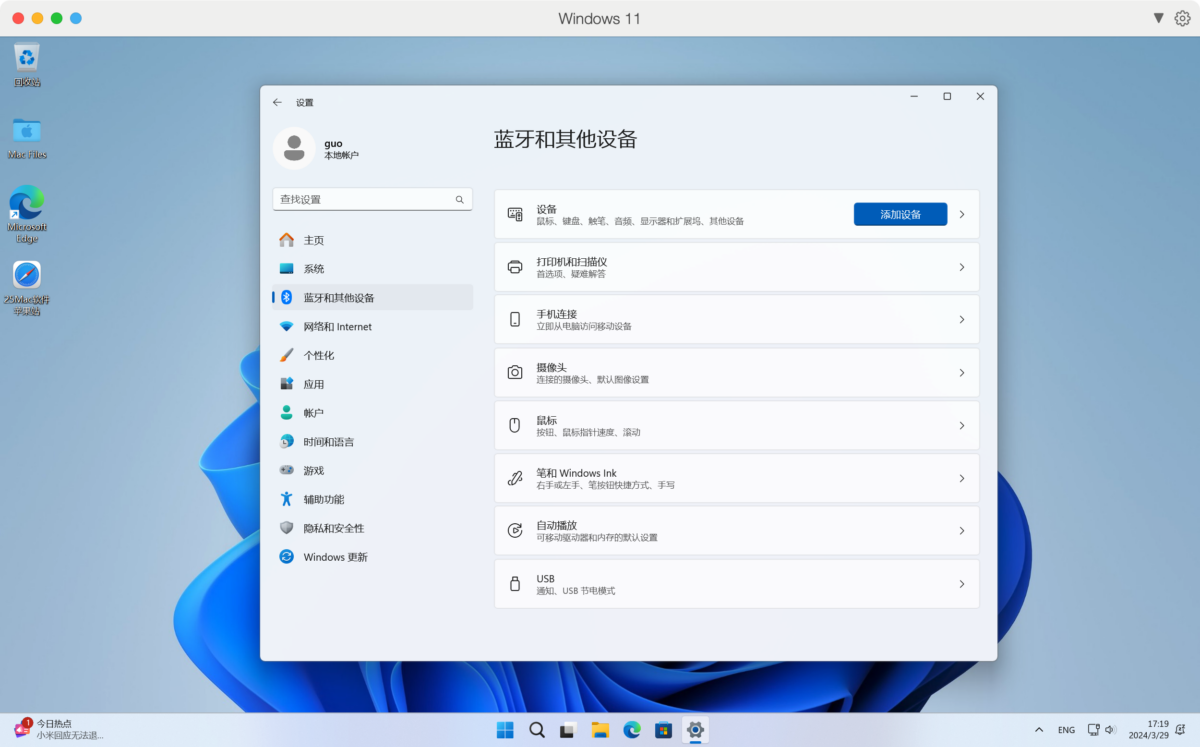
Task: Click the volume speaker tray icon
Action: (x=1110, y=730)
